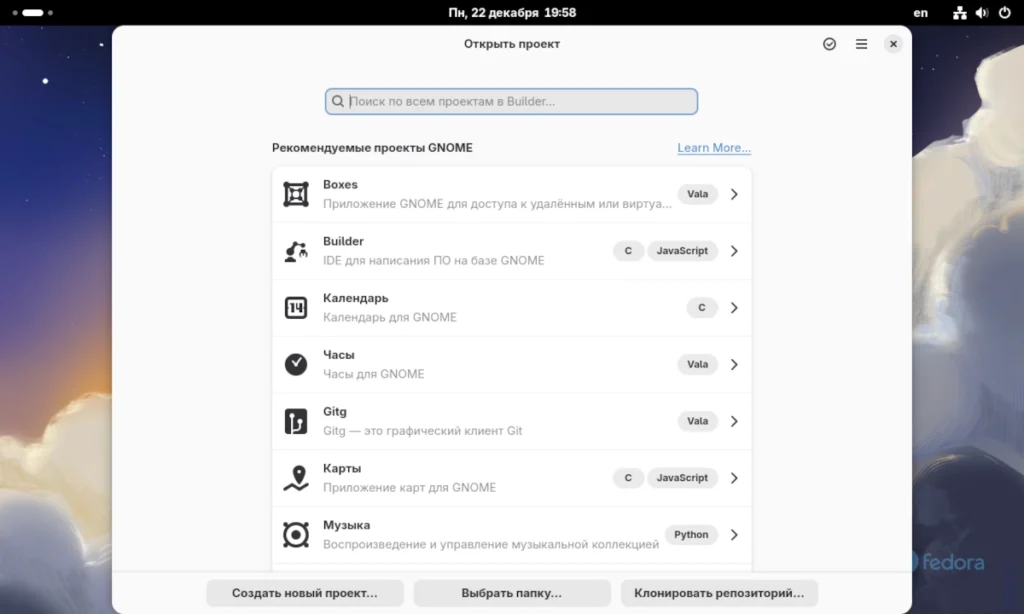Click 'Рекомендуемые проекты GNOME' heading
Screen dimensions: 1024x614
point(372,148)
